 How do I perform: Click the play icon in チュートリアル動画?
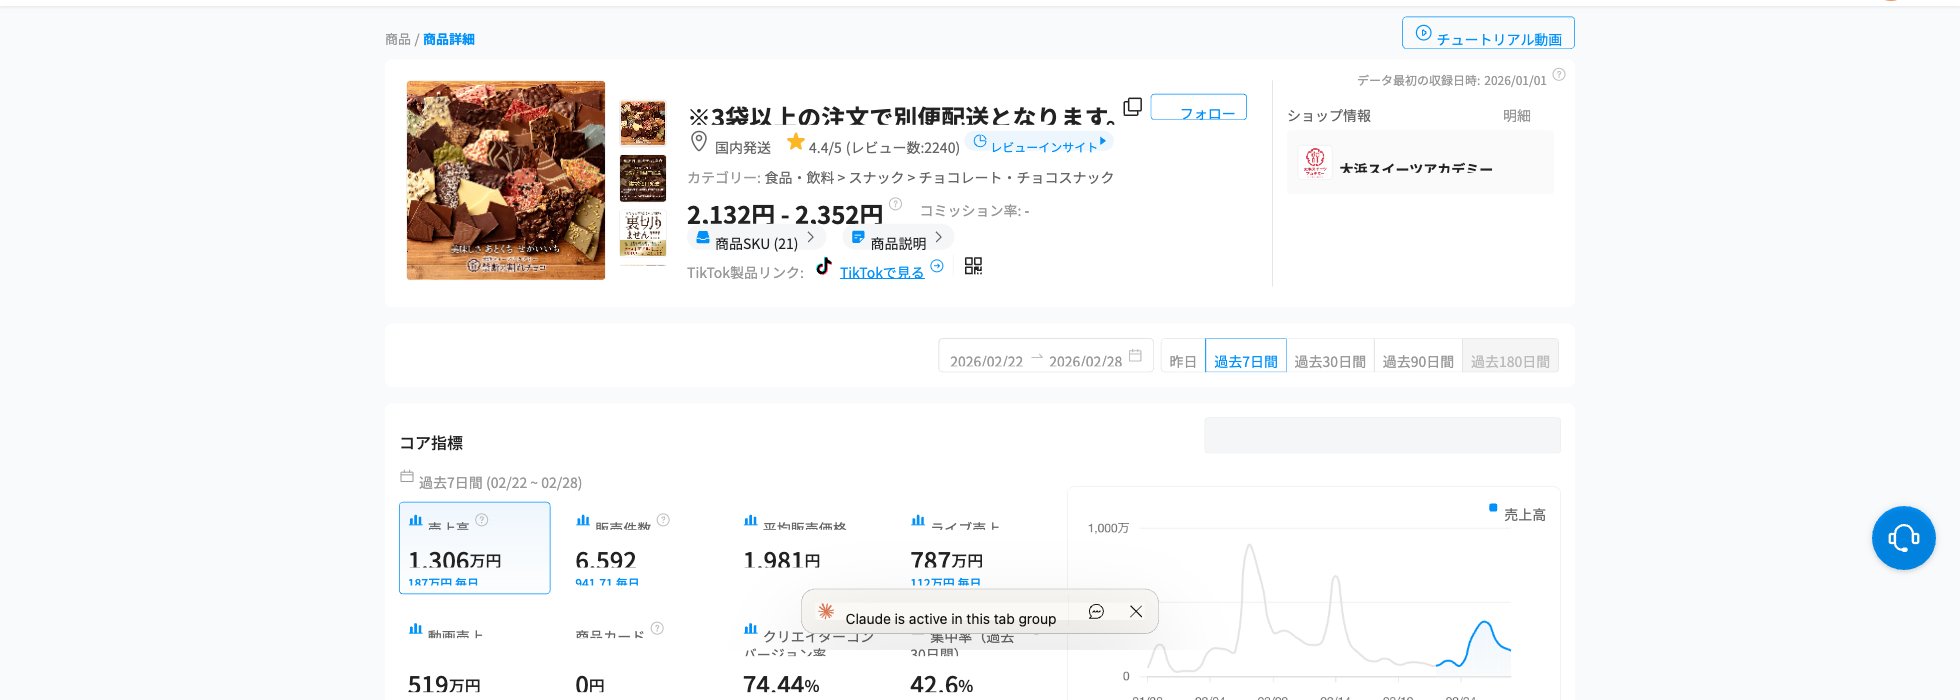tap(1423, 33)
